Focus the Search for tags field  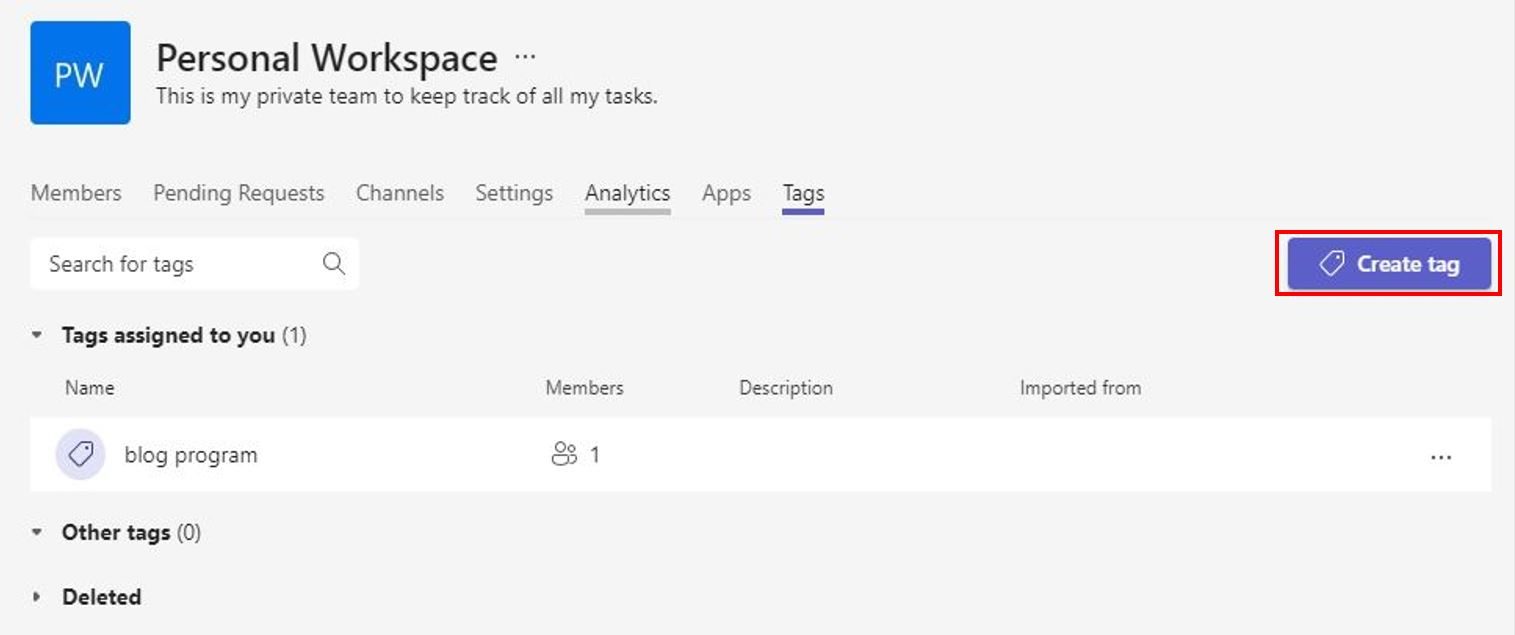[180, 264]
